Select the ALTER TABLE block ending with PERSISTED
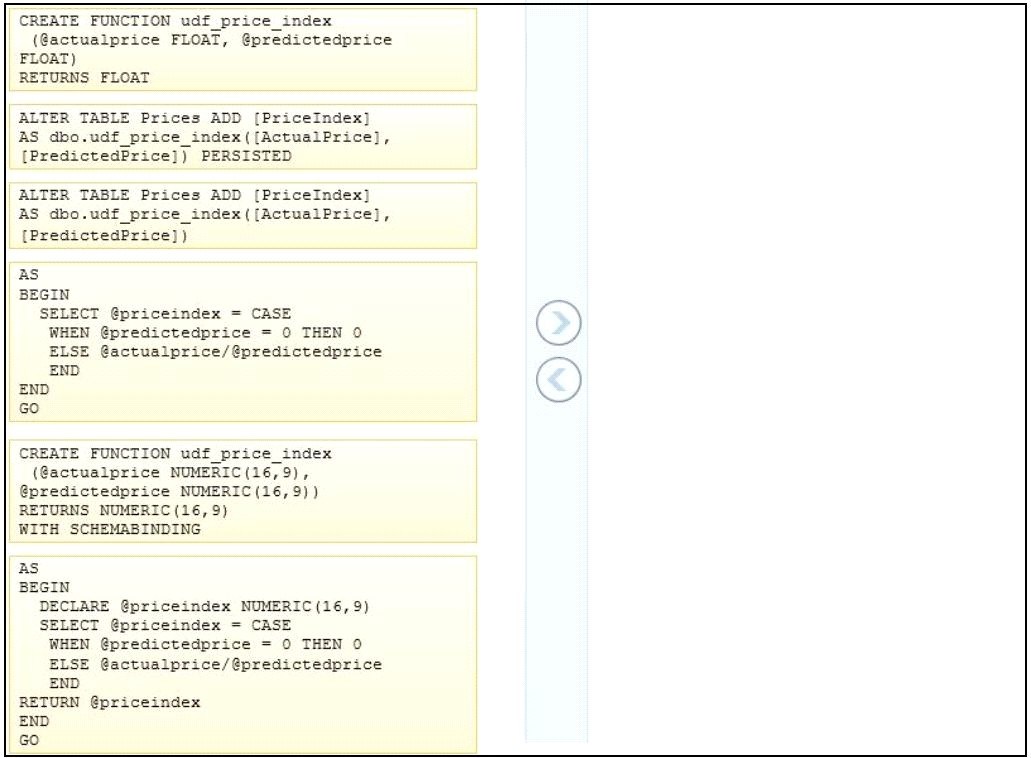 [x=243, y=137]
